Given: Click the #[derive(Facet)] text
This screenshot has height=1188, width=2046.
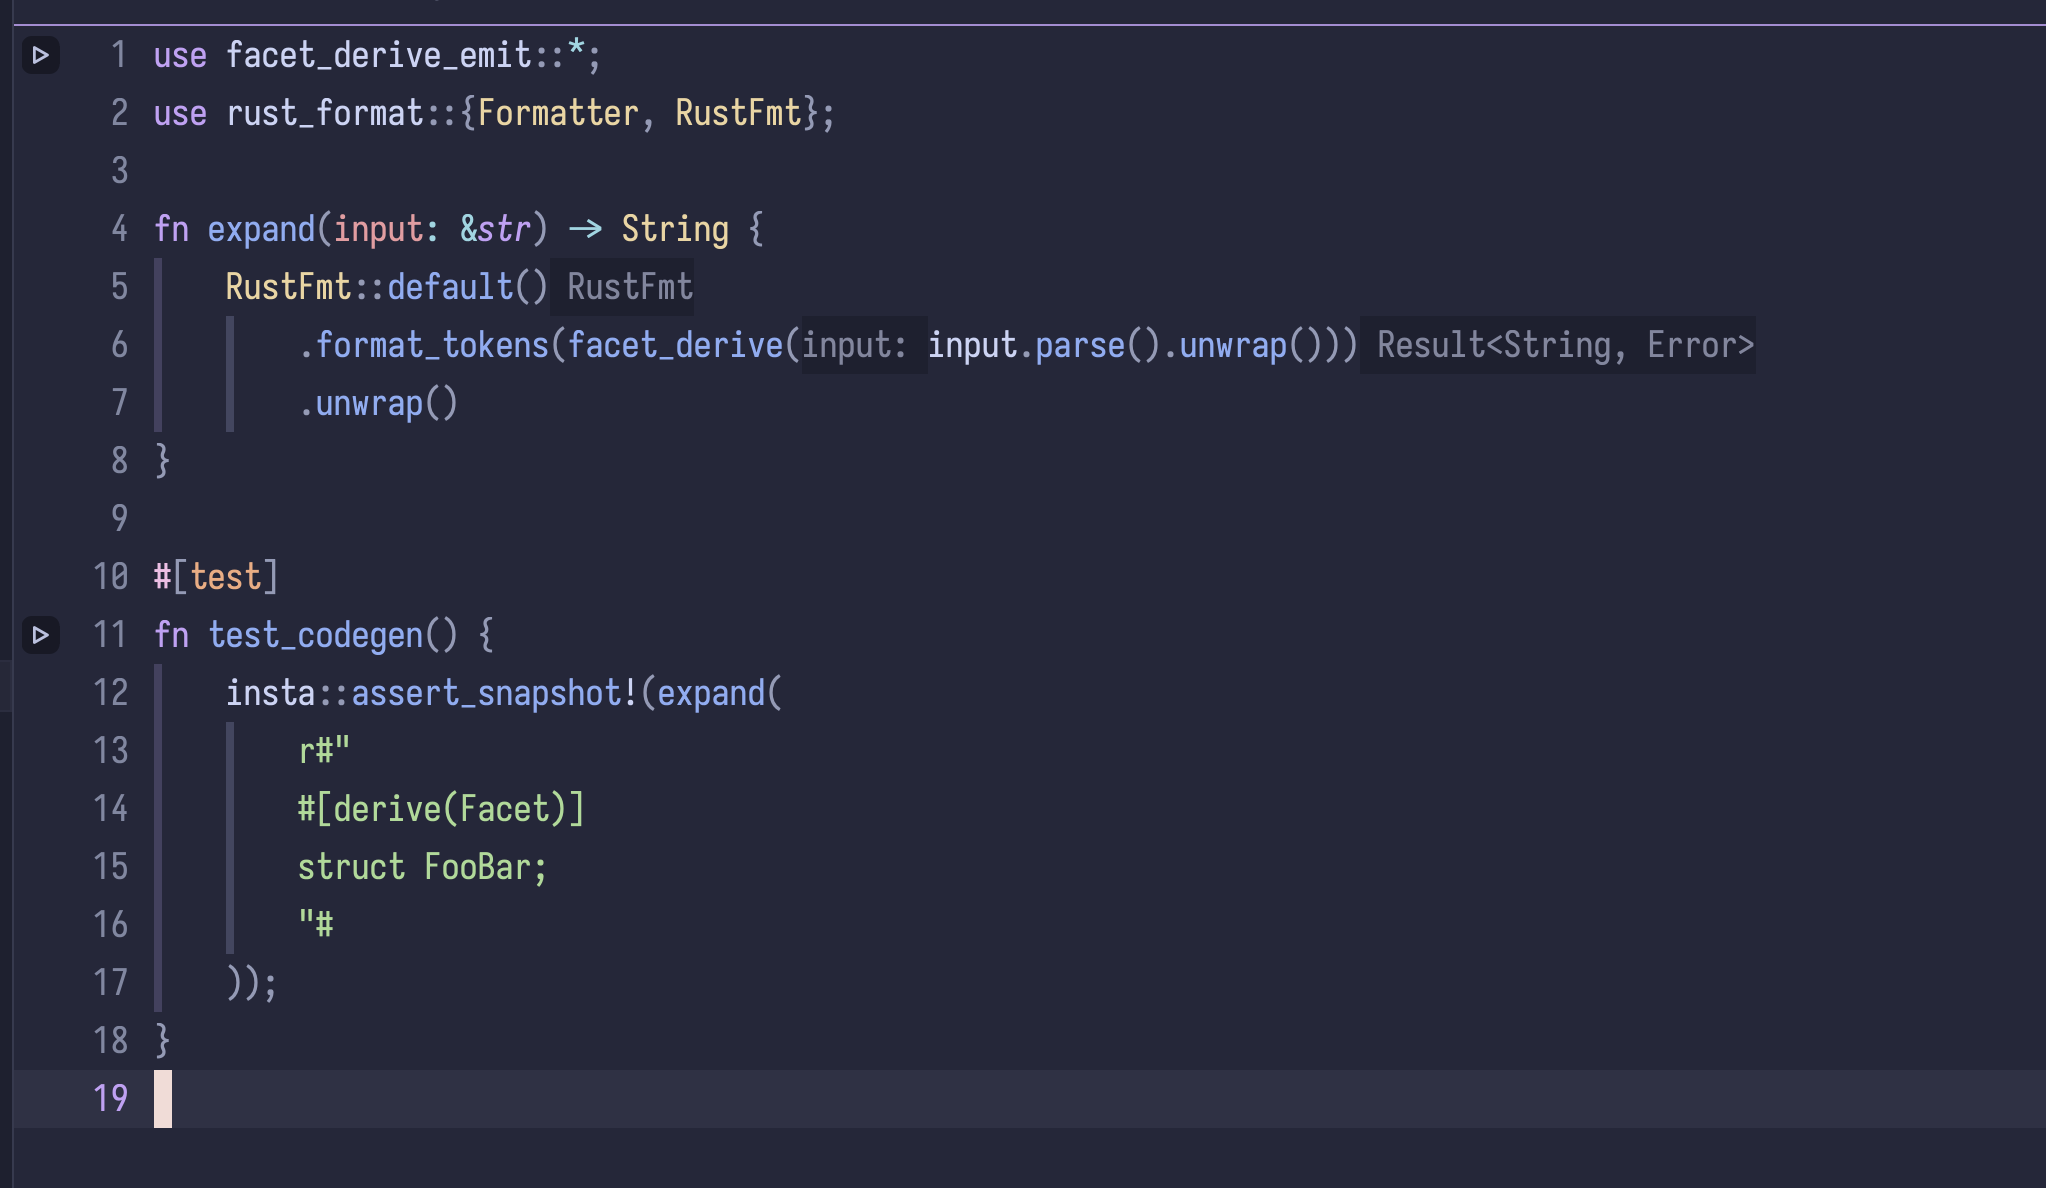Looking at the screenshot, I should [441, 809].
